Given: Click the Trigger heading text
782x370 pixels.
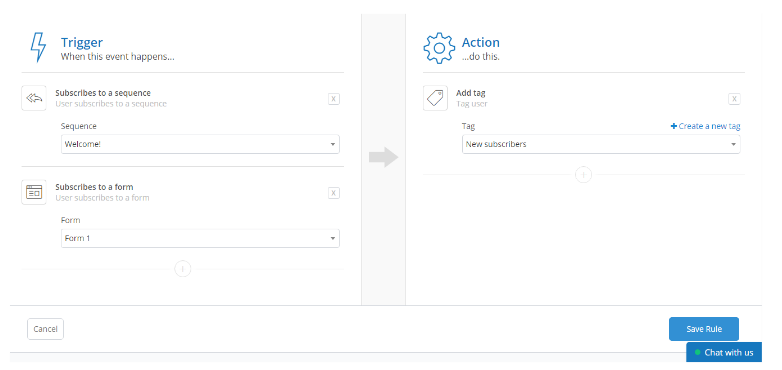Looking at the screenshot, I should pos(82,42).
